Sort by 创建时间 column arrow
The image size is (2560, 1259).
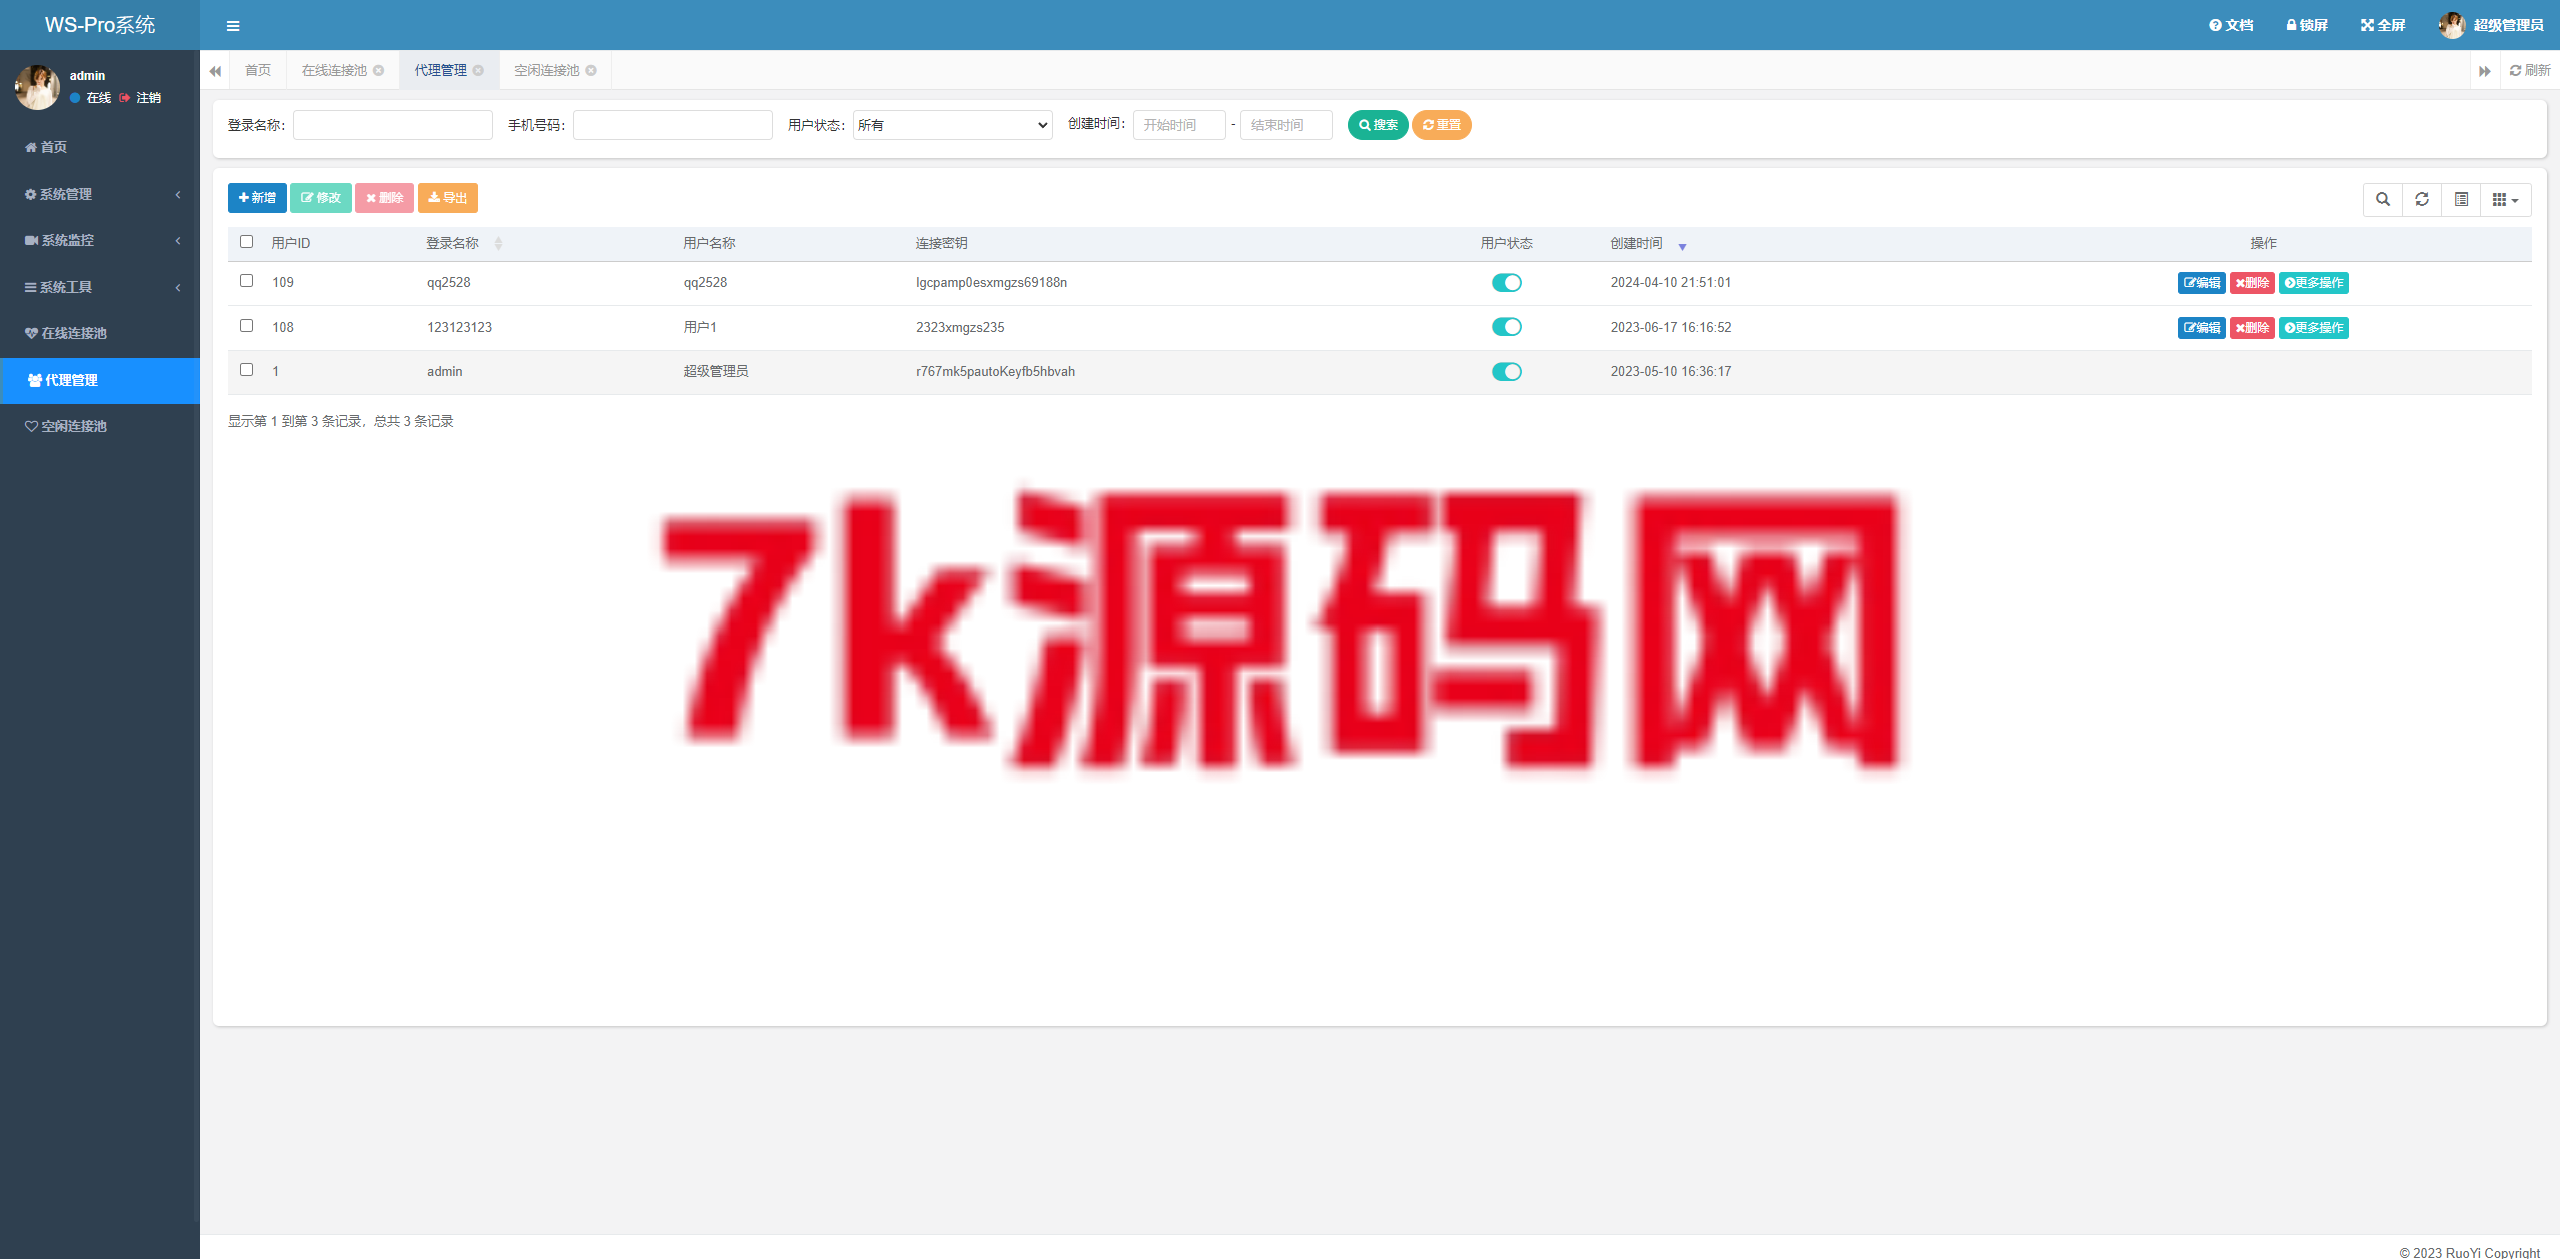(x=1682, y=246)
